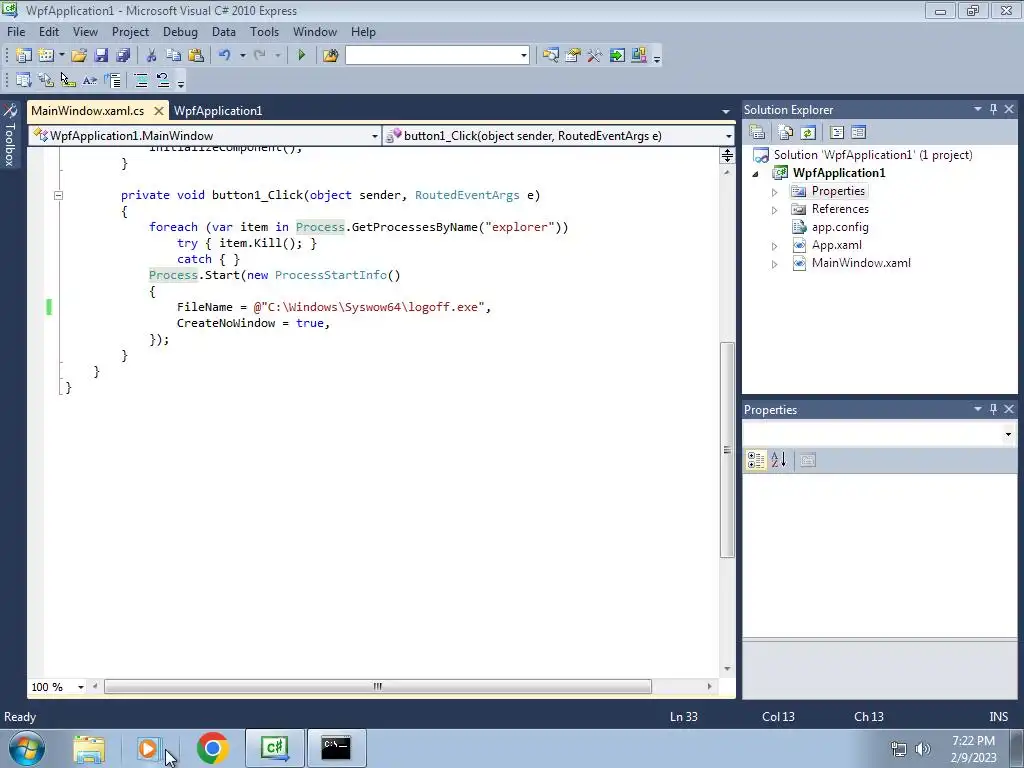Screen dimensions: 1024x768
Task: Open the active documents list dropdown arrow
Action: (x=726, y=112)
